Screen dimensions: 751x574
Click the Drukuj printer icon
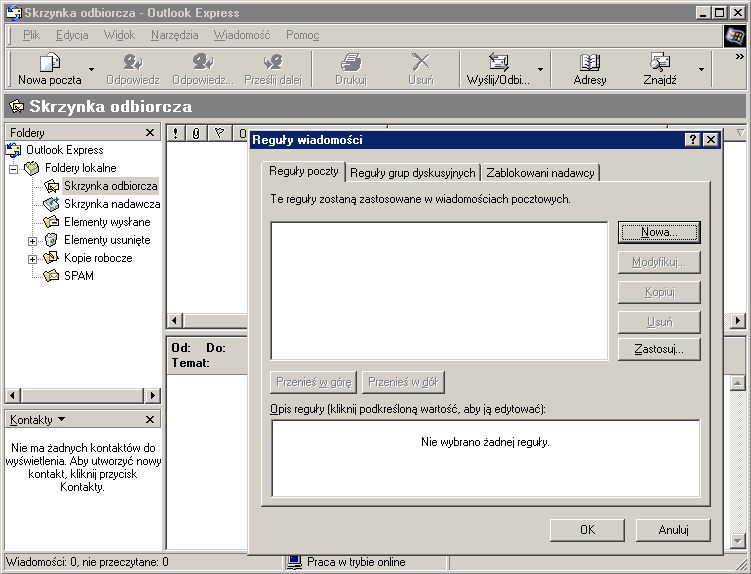coord(351,63)
